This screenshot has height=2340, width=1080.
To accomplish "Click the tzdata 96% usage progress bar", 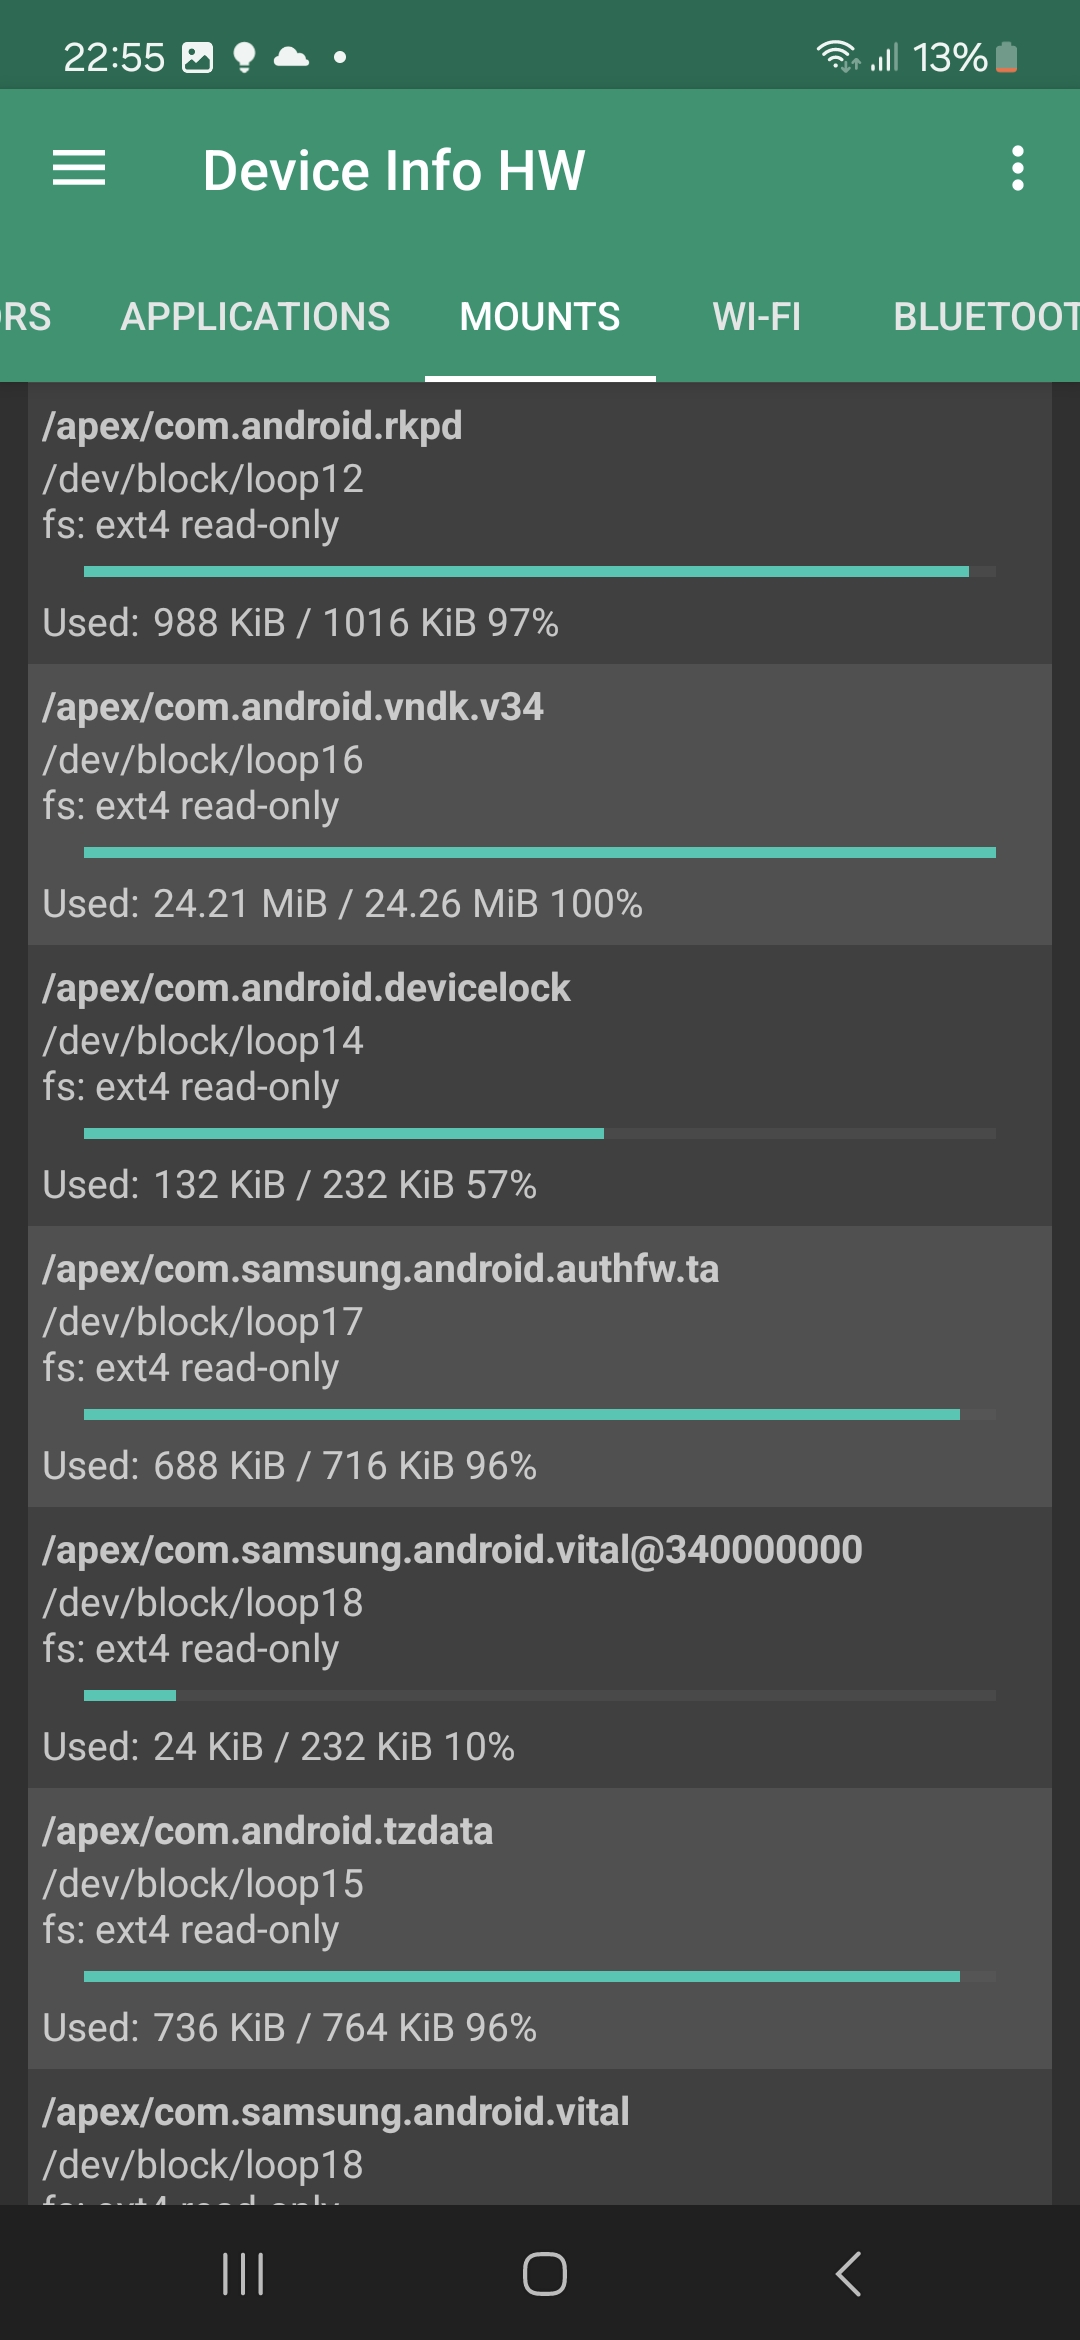I will pyautogui.click(x=540, y=1976).
